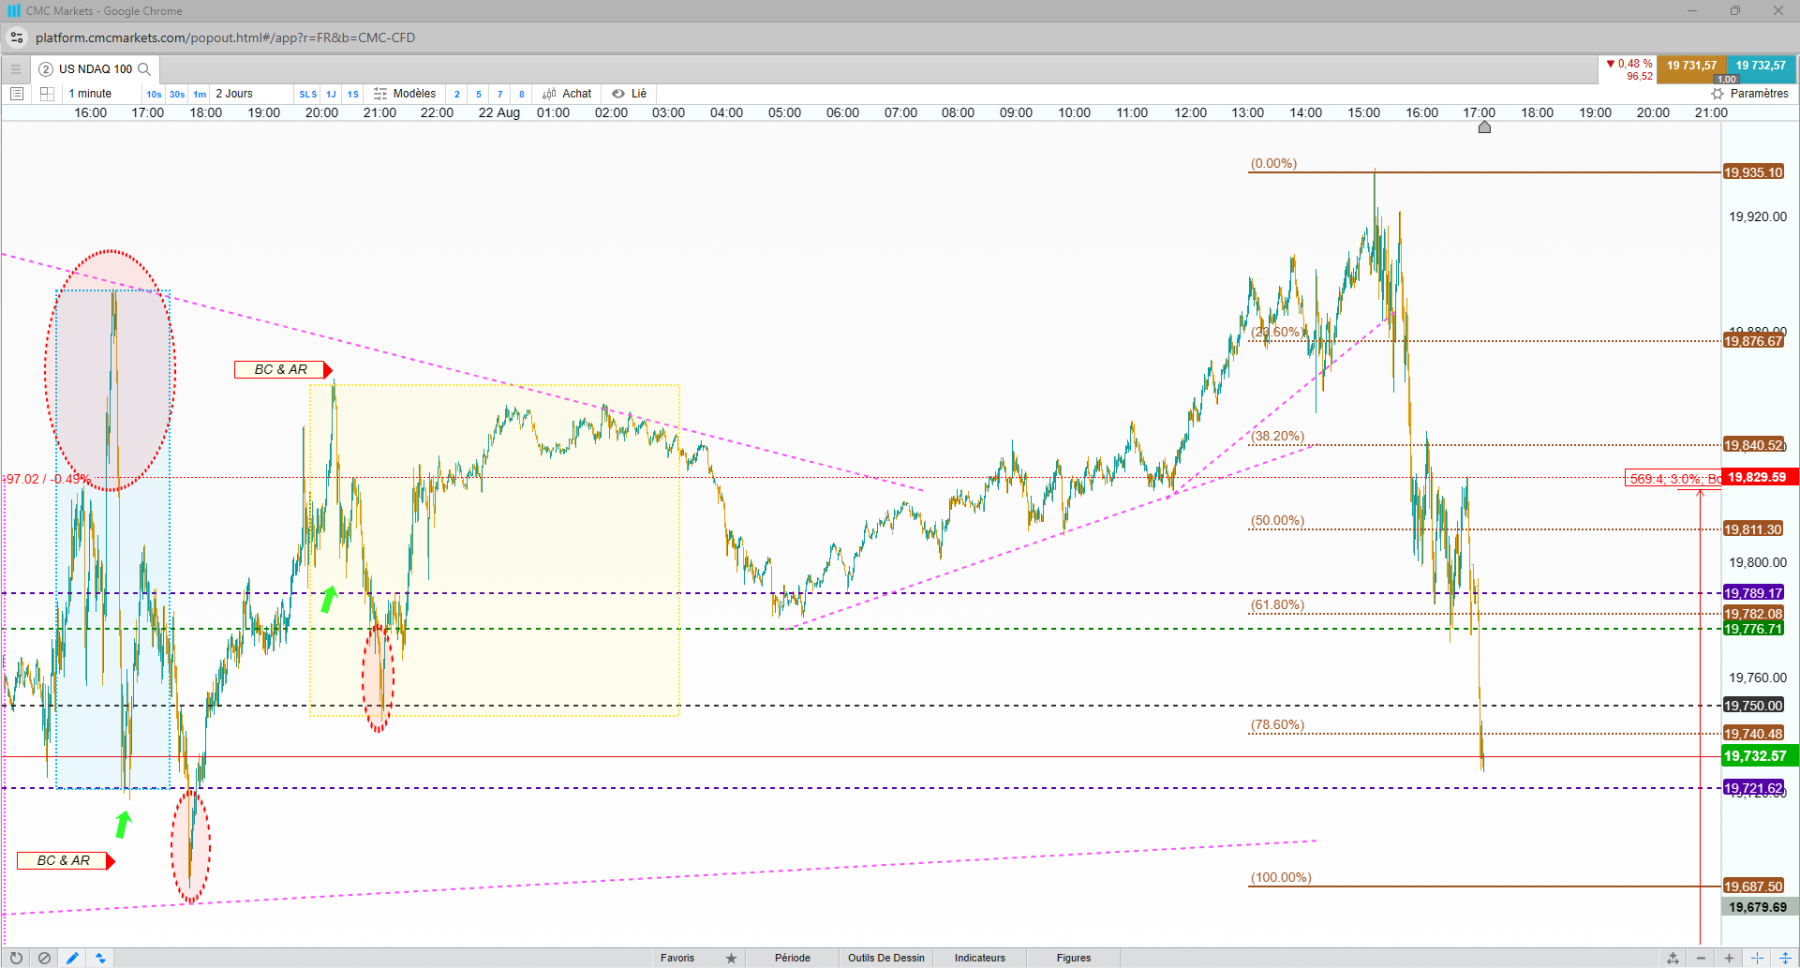This screenshot has width=1800, height=968.
Task: Click the blue pencil drawing icon
Action: pos(72,958)
